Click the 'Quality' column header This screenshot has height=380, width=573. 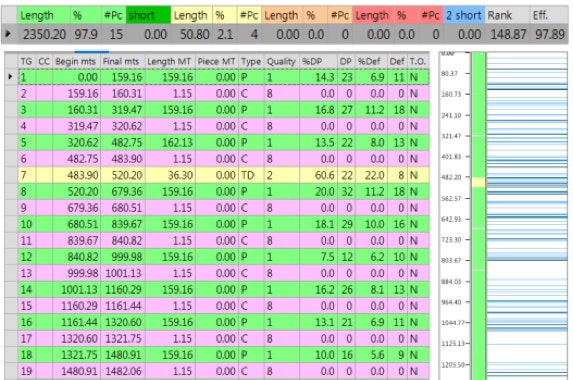281,61
